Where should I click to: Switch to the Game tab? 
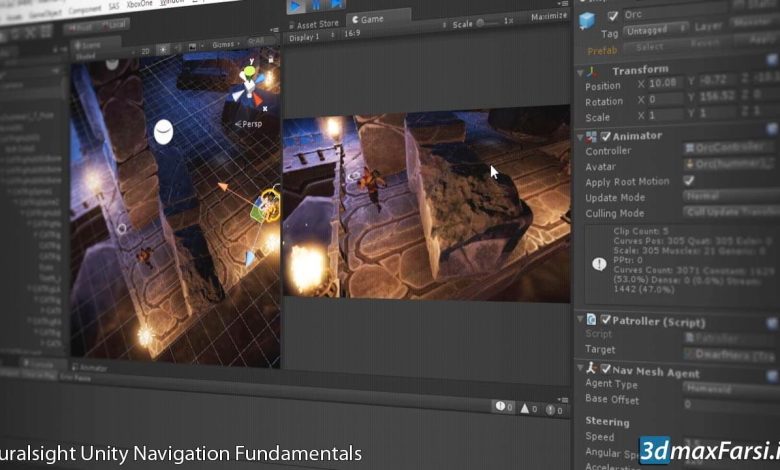368,19
